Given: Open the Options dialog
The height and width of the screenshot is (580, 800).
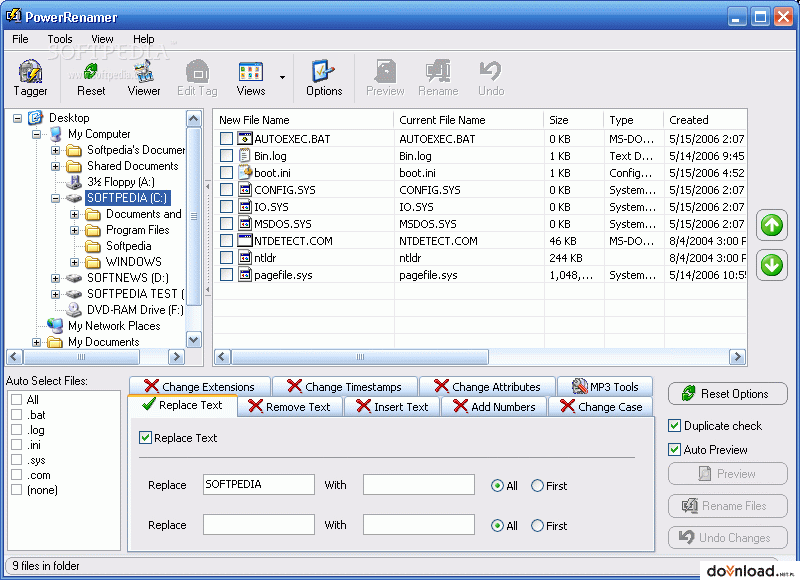Looking at the screenshot, I should [324, 78].
